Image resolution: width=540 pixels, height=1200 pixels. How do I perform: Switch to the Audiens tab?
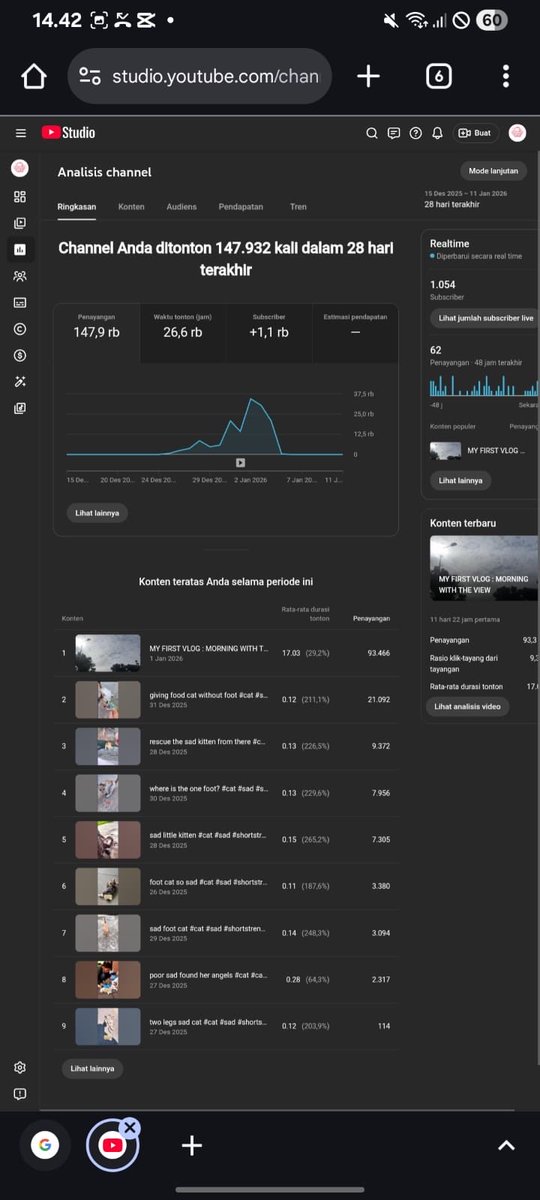pyautogui.click(x=182, y=207)
